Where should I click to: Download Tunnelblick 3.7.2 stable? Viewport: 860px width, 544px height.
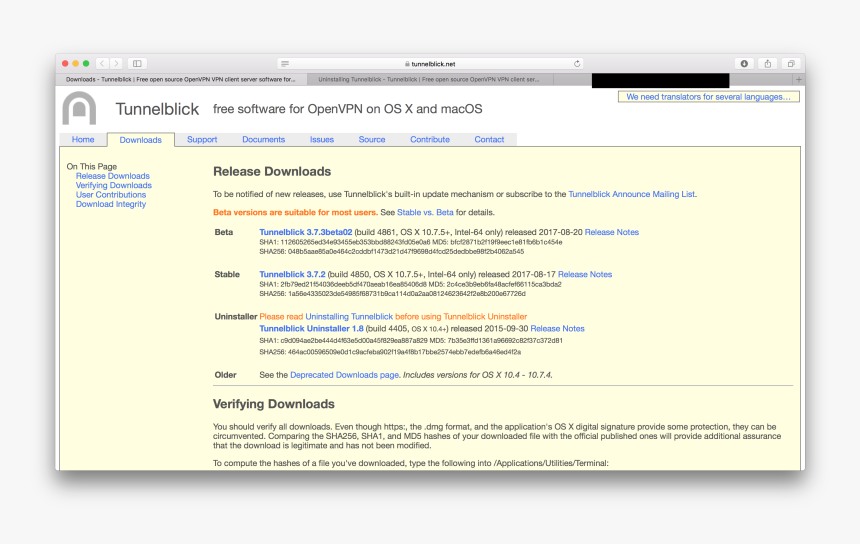click(292, 274)
